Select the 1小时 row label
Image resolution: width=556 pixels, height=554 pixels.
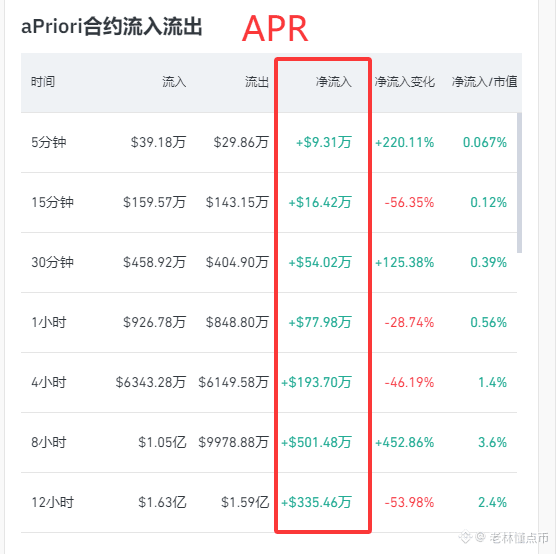pyautogui.click(x=49, y=322)
